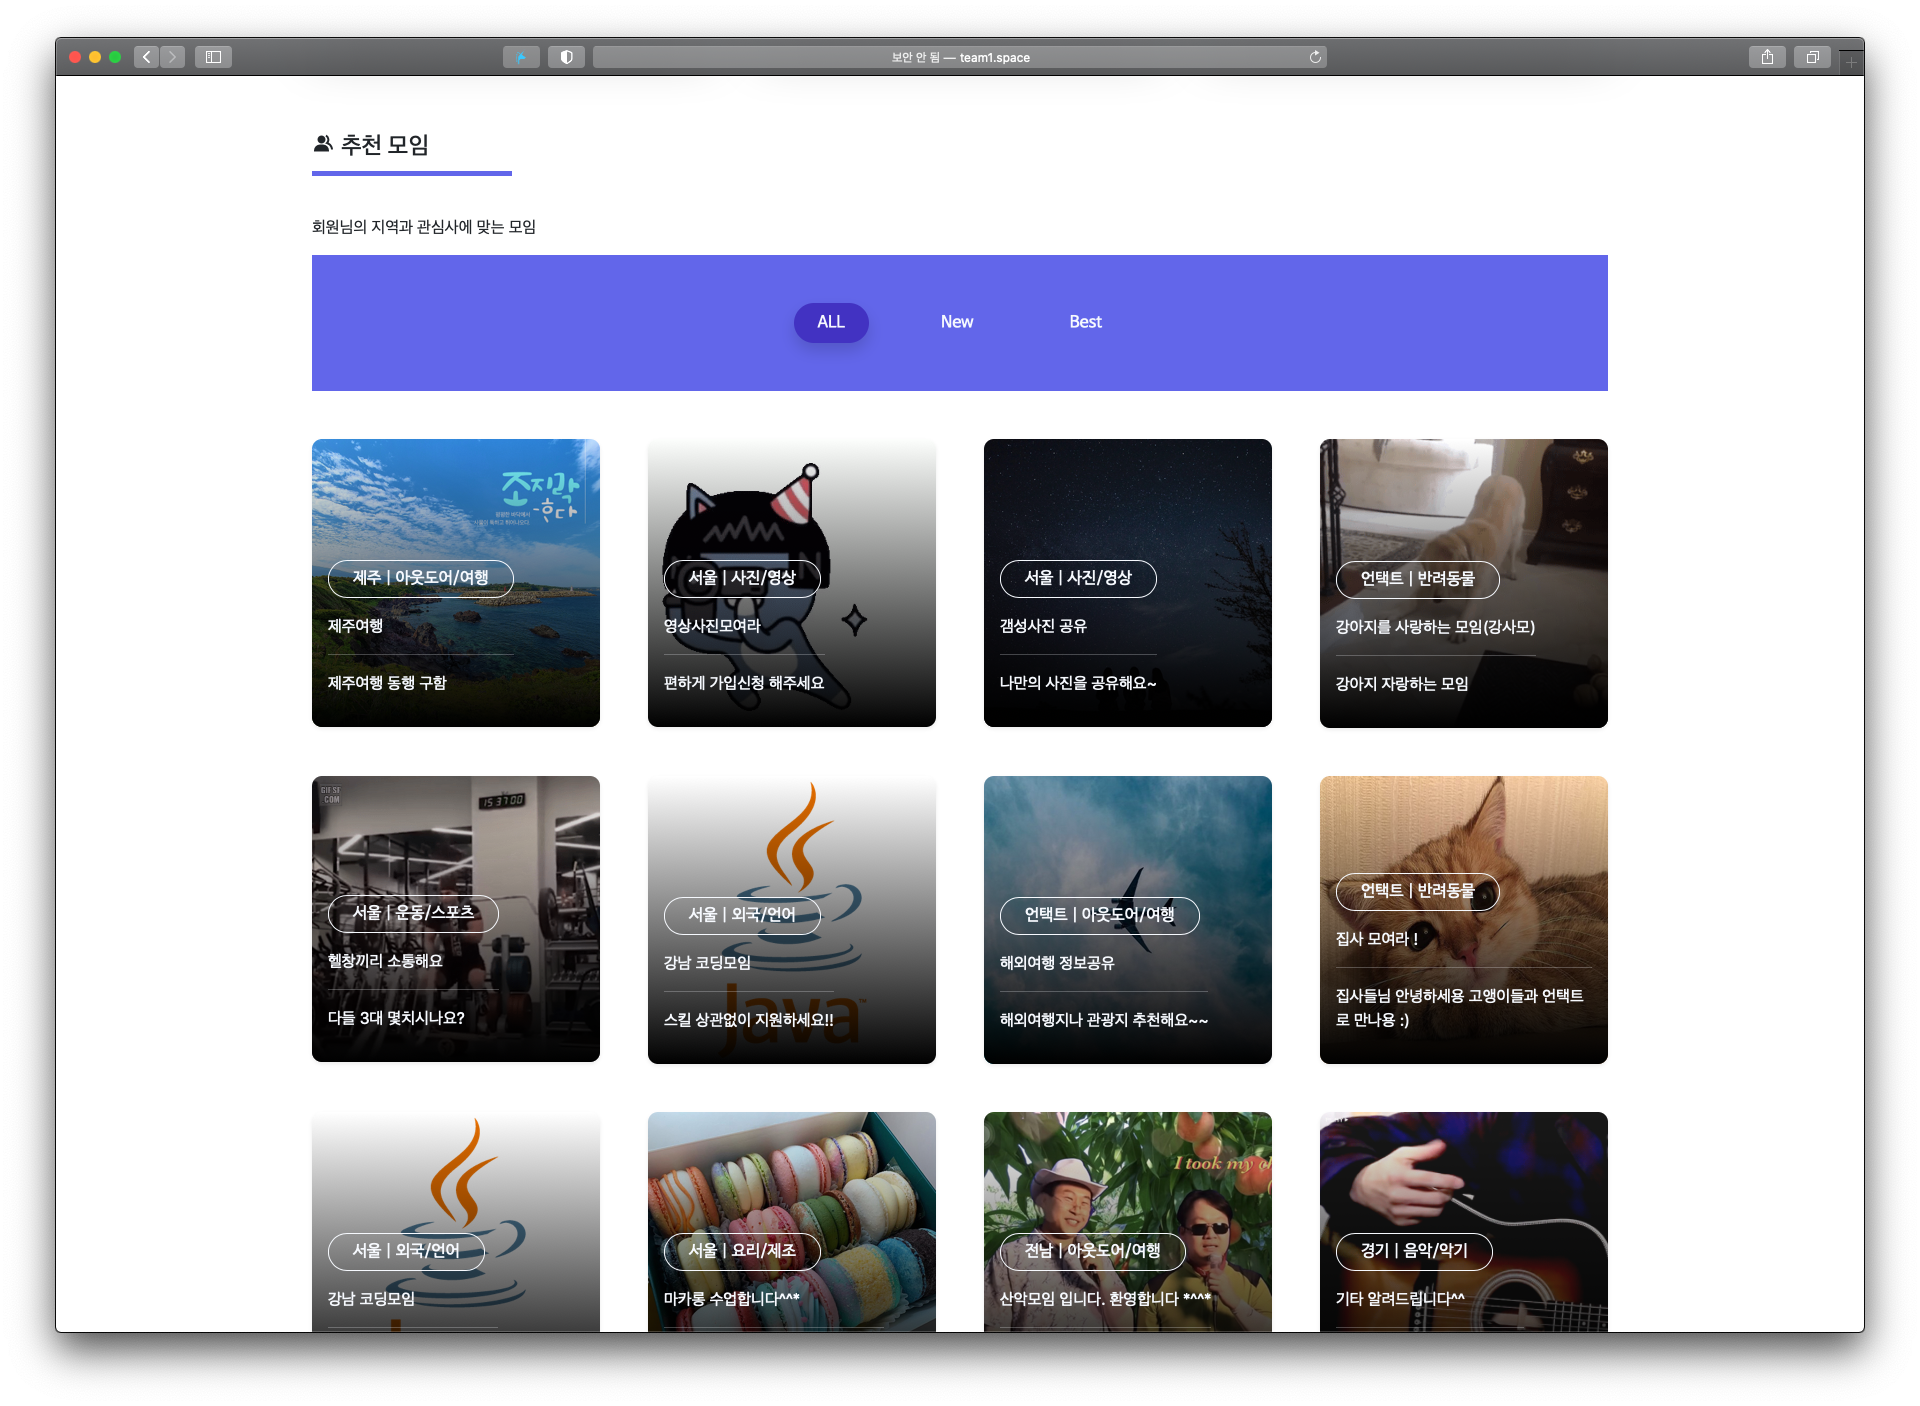Click the 언택트 | 아웃도어/여행 tag

[x=1100, y=915]
